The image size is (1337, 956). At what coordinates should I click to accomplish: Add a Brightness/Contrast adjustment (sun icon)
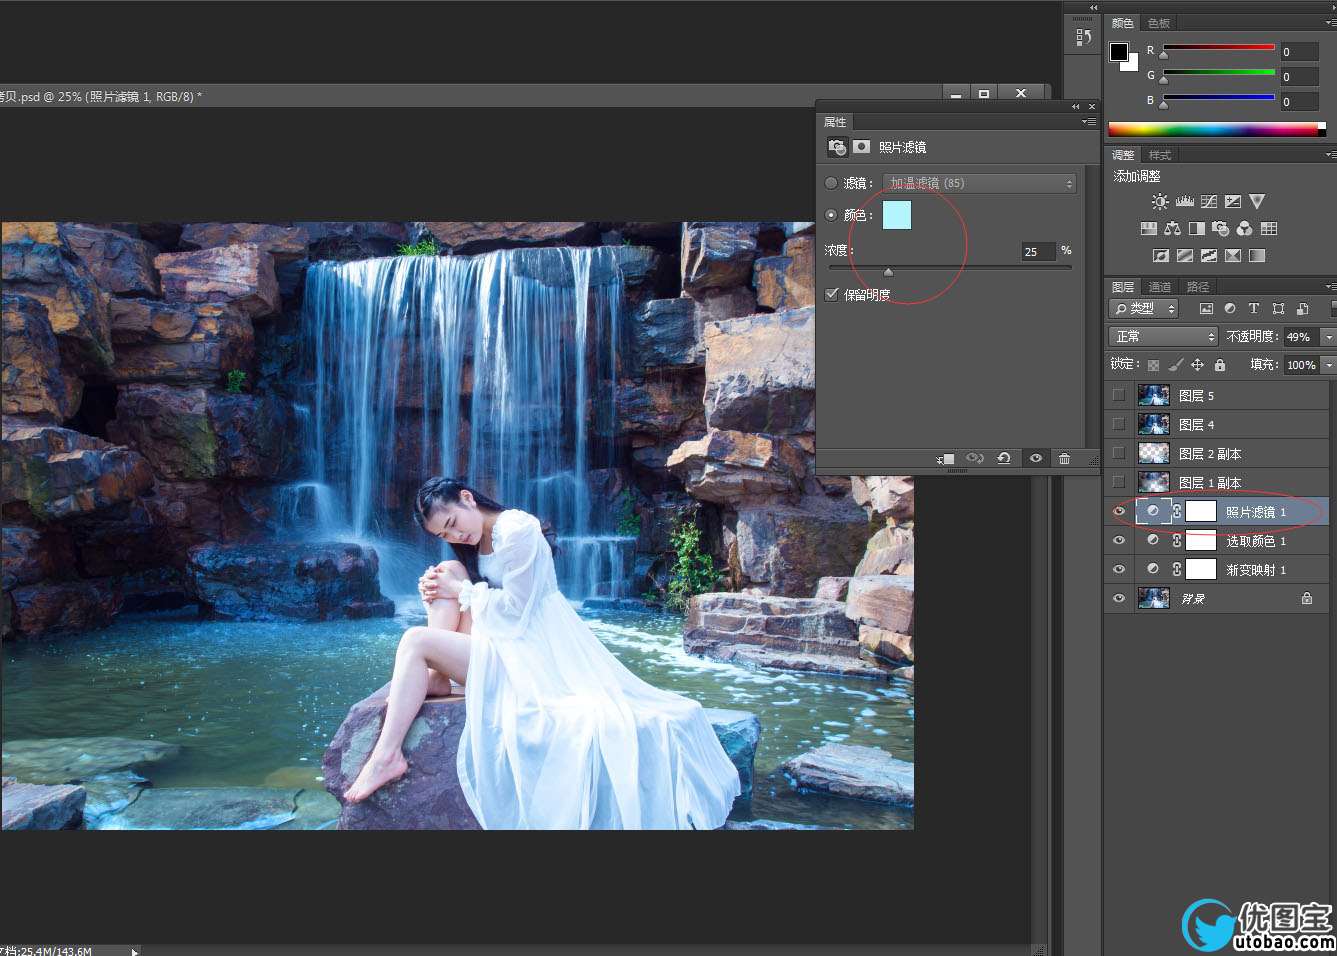pyautogui.click(x=1160, y=202)
